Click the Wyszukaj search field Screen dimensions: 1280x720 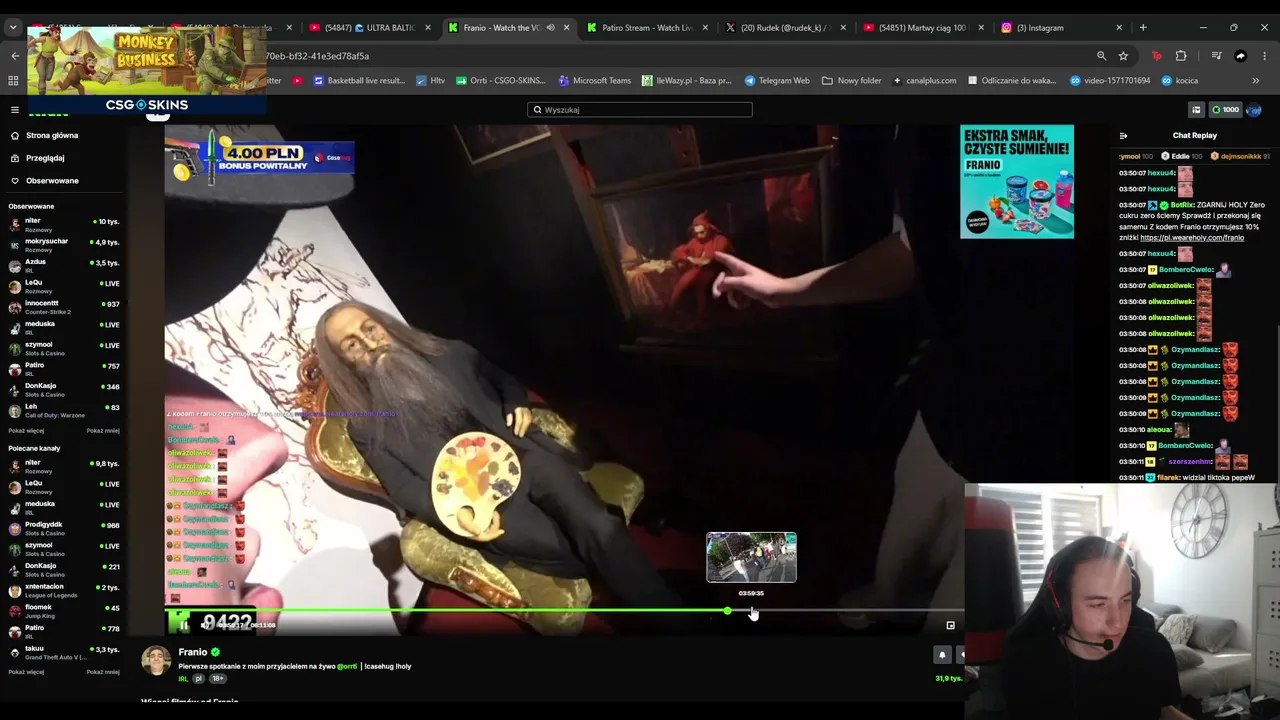pos(640,110)
